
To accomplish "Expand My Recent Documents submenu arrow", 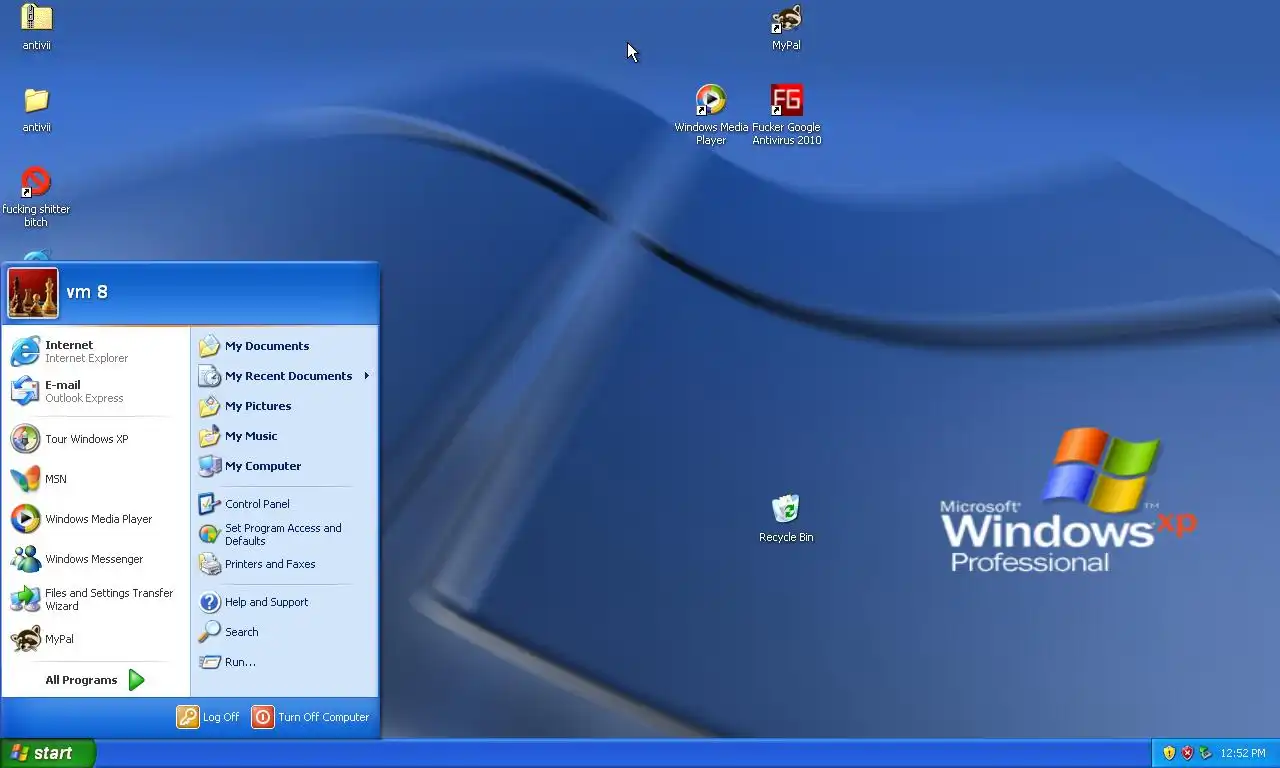I will pos(367,376).
